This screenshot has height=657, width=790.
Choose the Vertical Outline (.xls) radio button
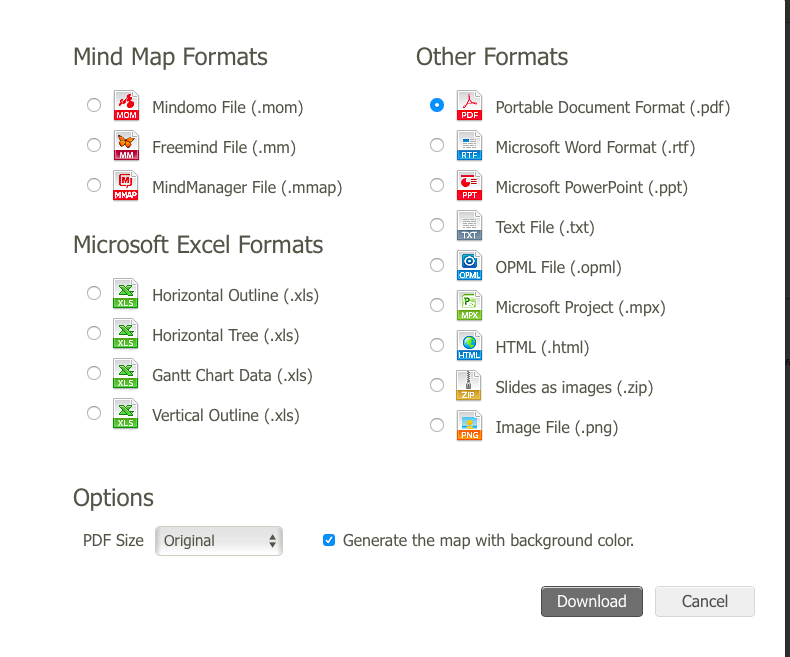(x=94, y=413)
